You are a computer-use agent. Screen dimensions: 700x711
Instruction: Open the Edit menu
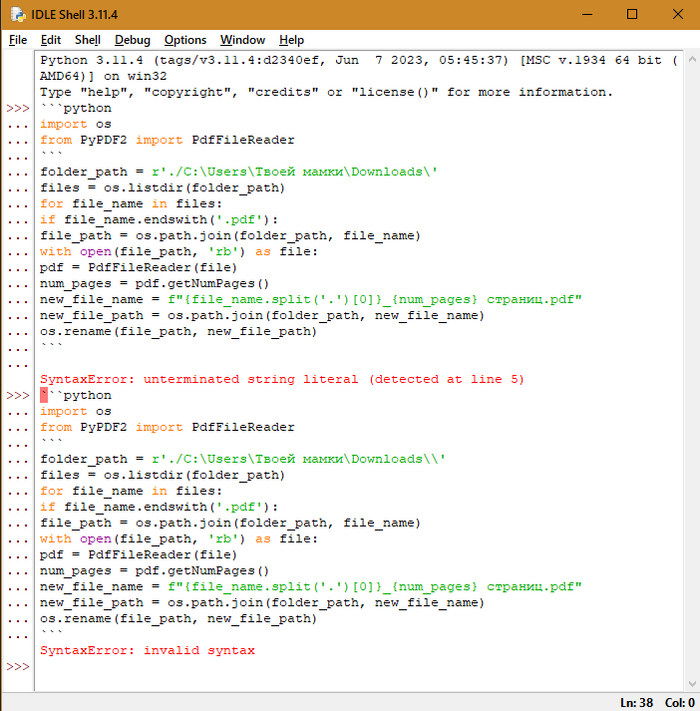click(x=50, y=40)
